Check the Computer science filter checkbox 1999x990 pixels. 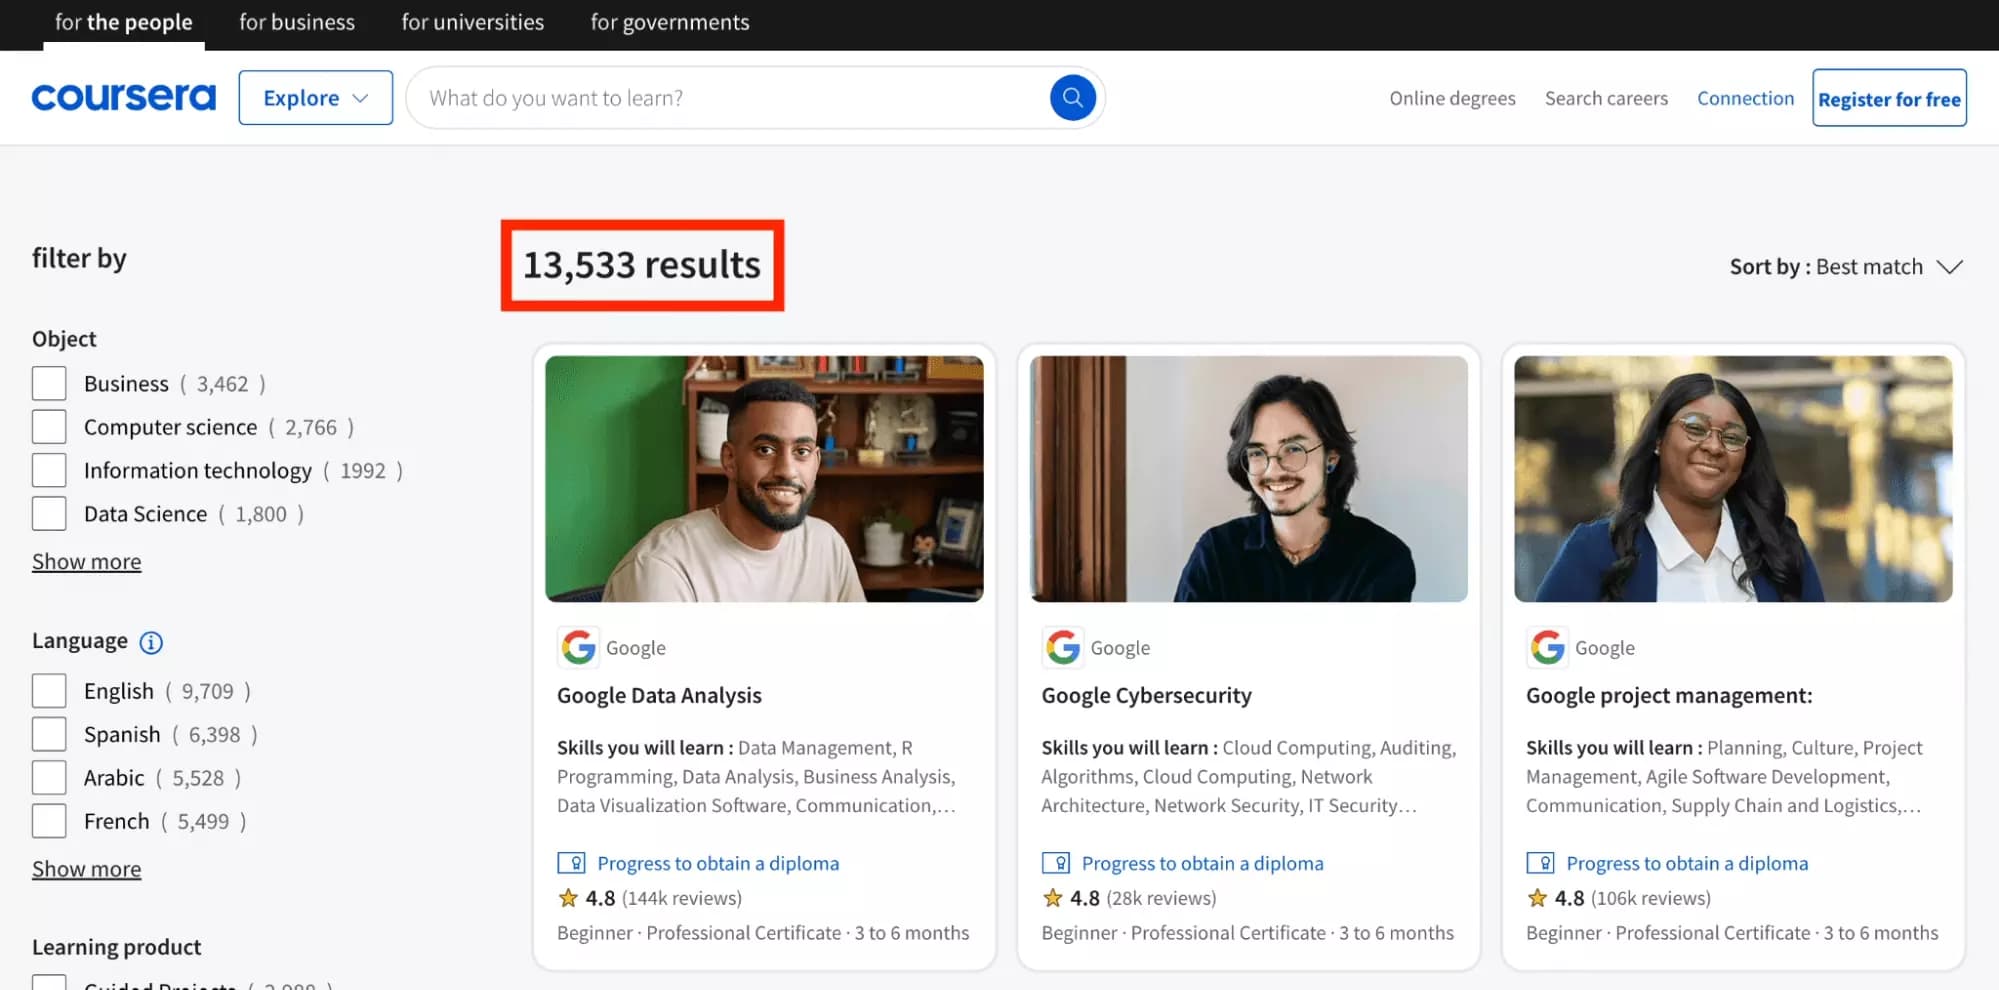click(49, 427)
